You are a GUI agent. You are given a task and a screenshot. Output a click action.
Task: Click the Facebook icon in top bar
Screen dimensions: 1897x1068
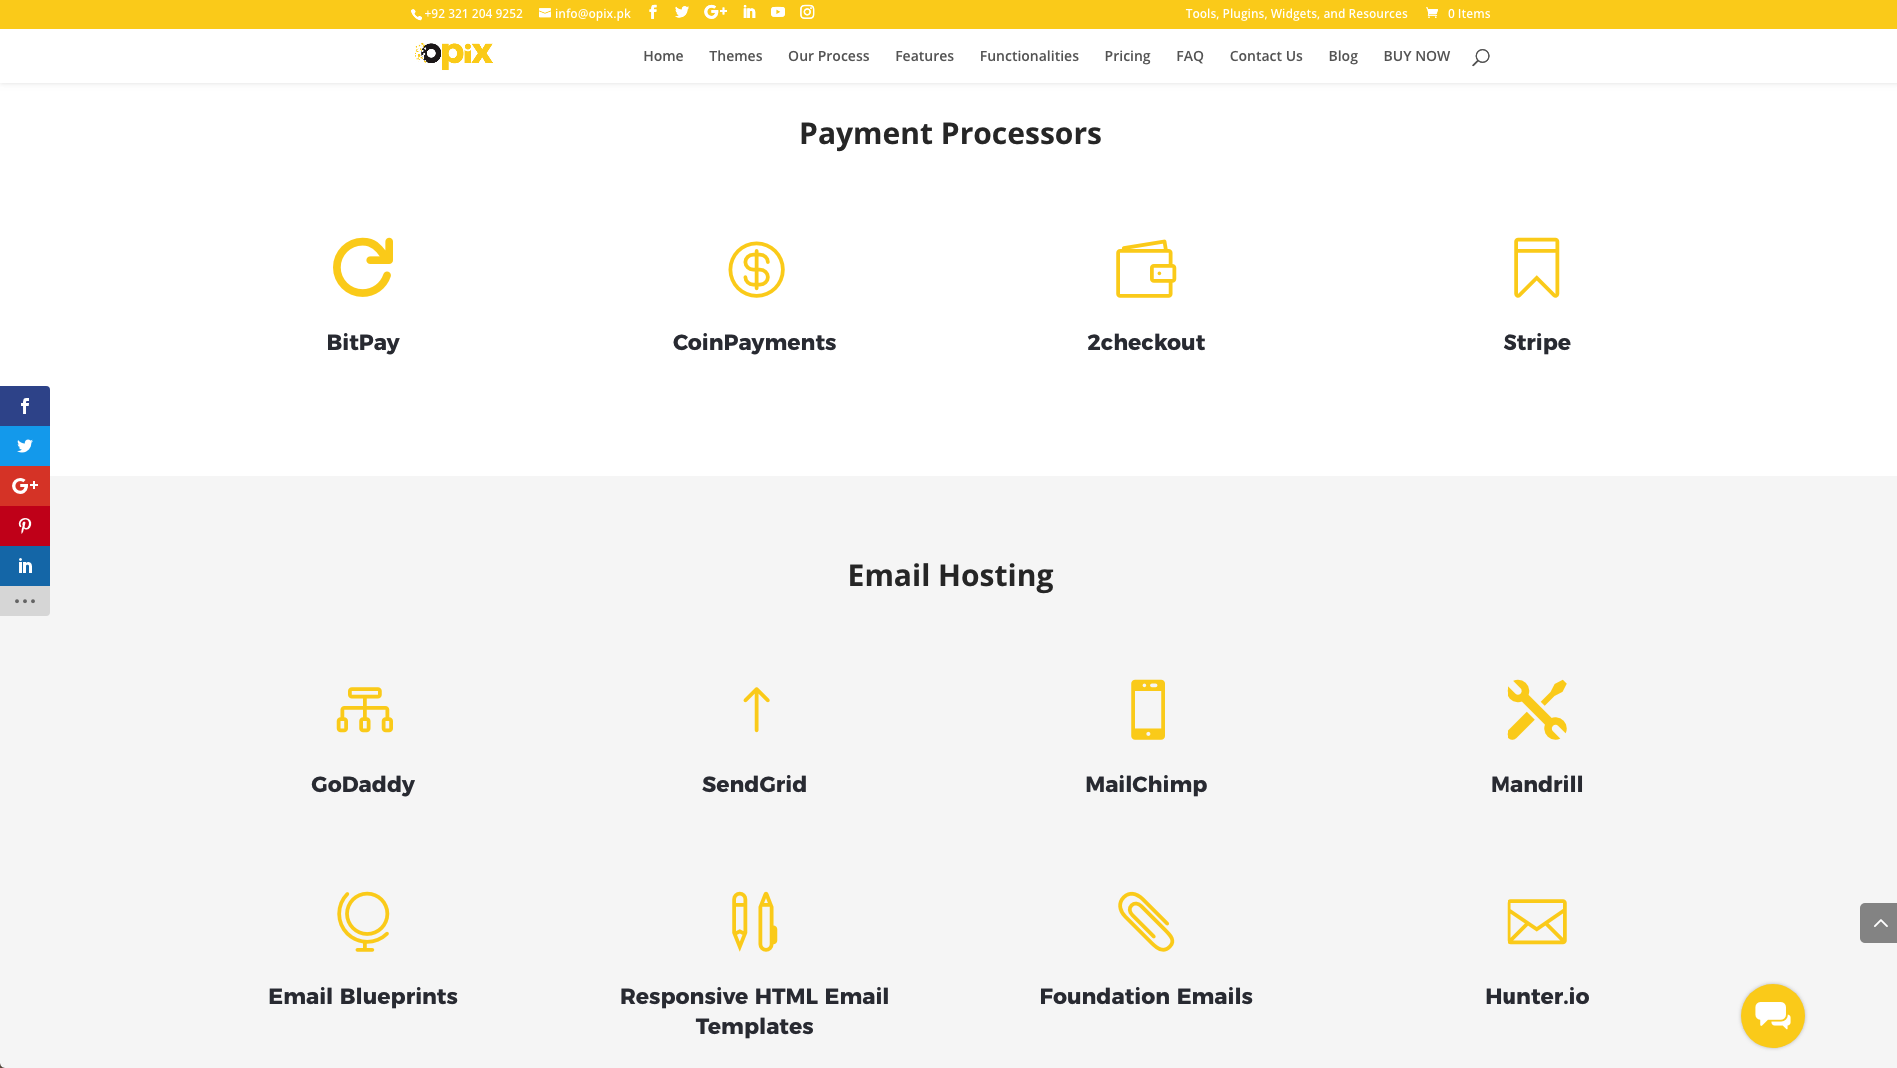pos(653,13)
